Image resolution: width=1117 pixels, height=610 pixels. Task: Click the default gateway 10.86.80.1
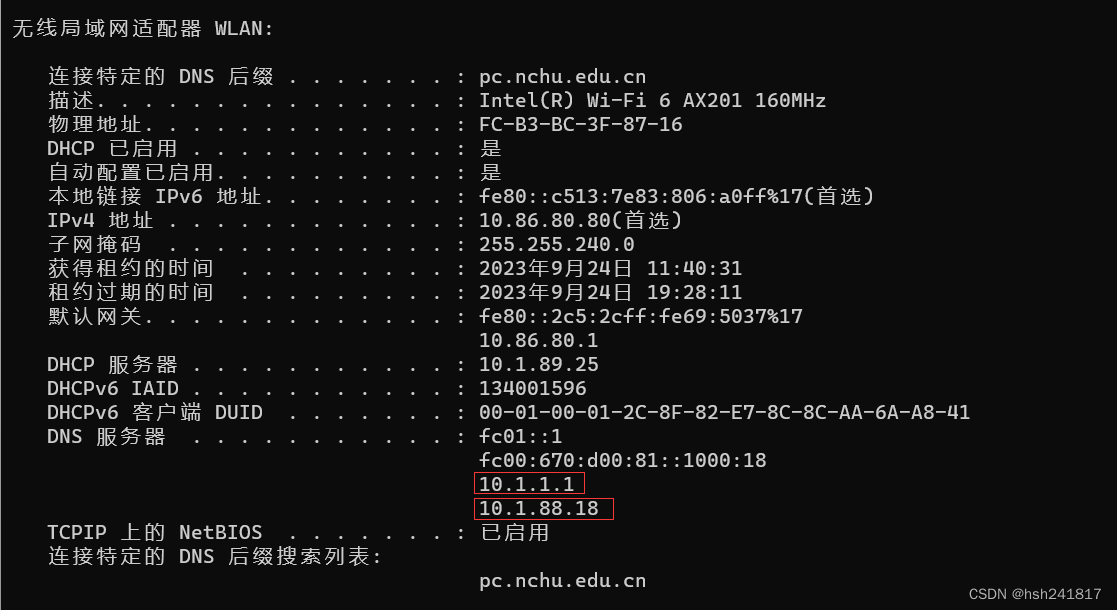pos(539,340)
